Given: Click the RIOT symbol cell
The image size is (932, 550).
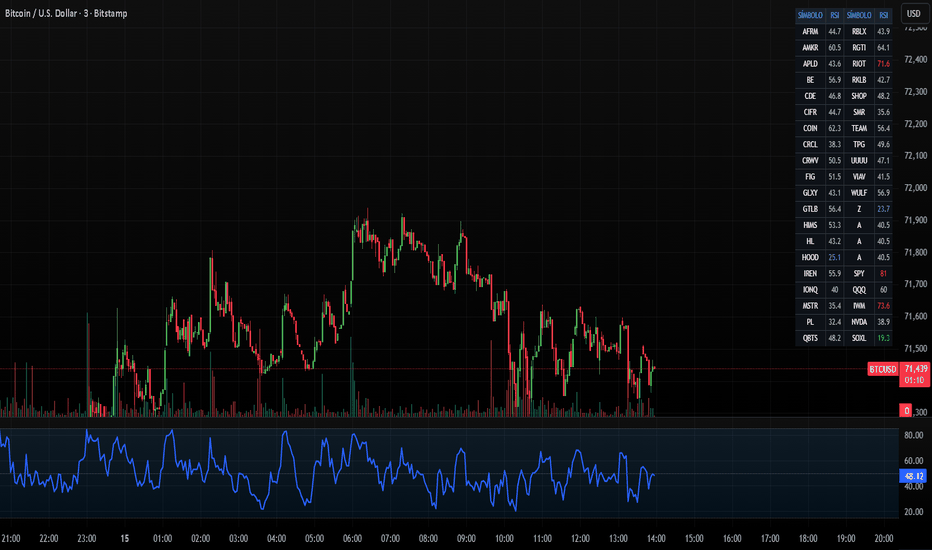Looking at the screenshot, I should (x=859, y=63).
